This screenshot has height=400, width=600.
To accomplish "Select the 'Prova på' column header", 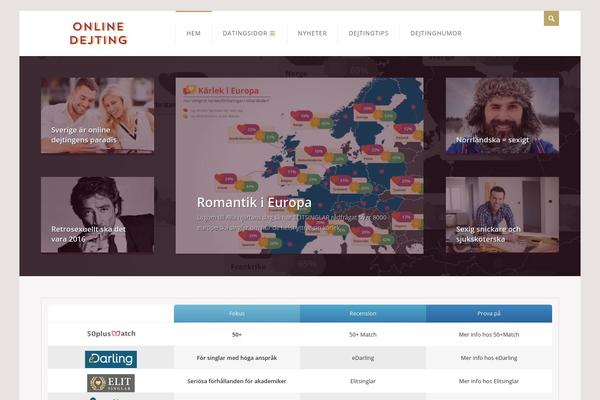I will point(489,313).
